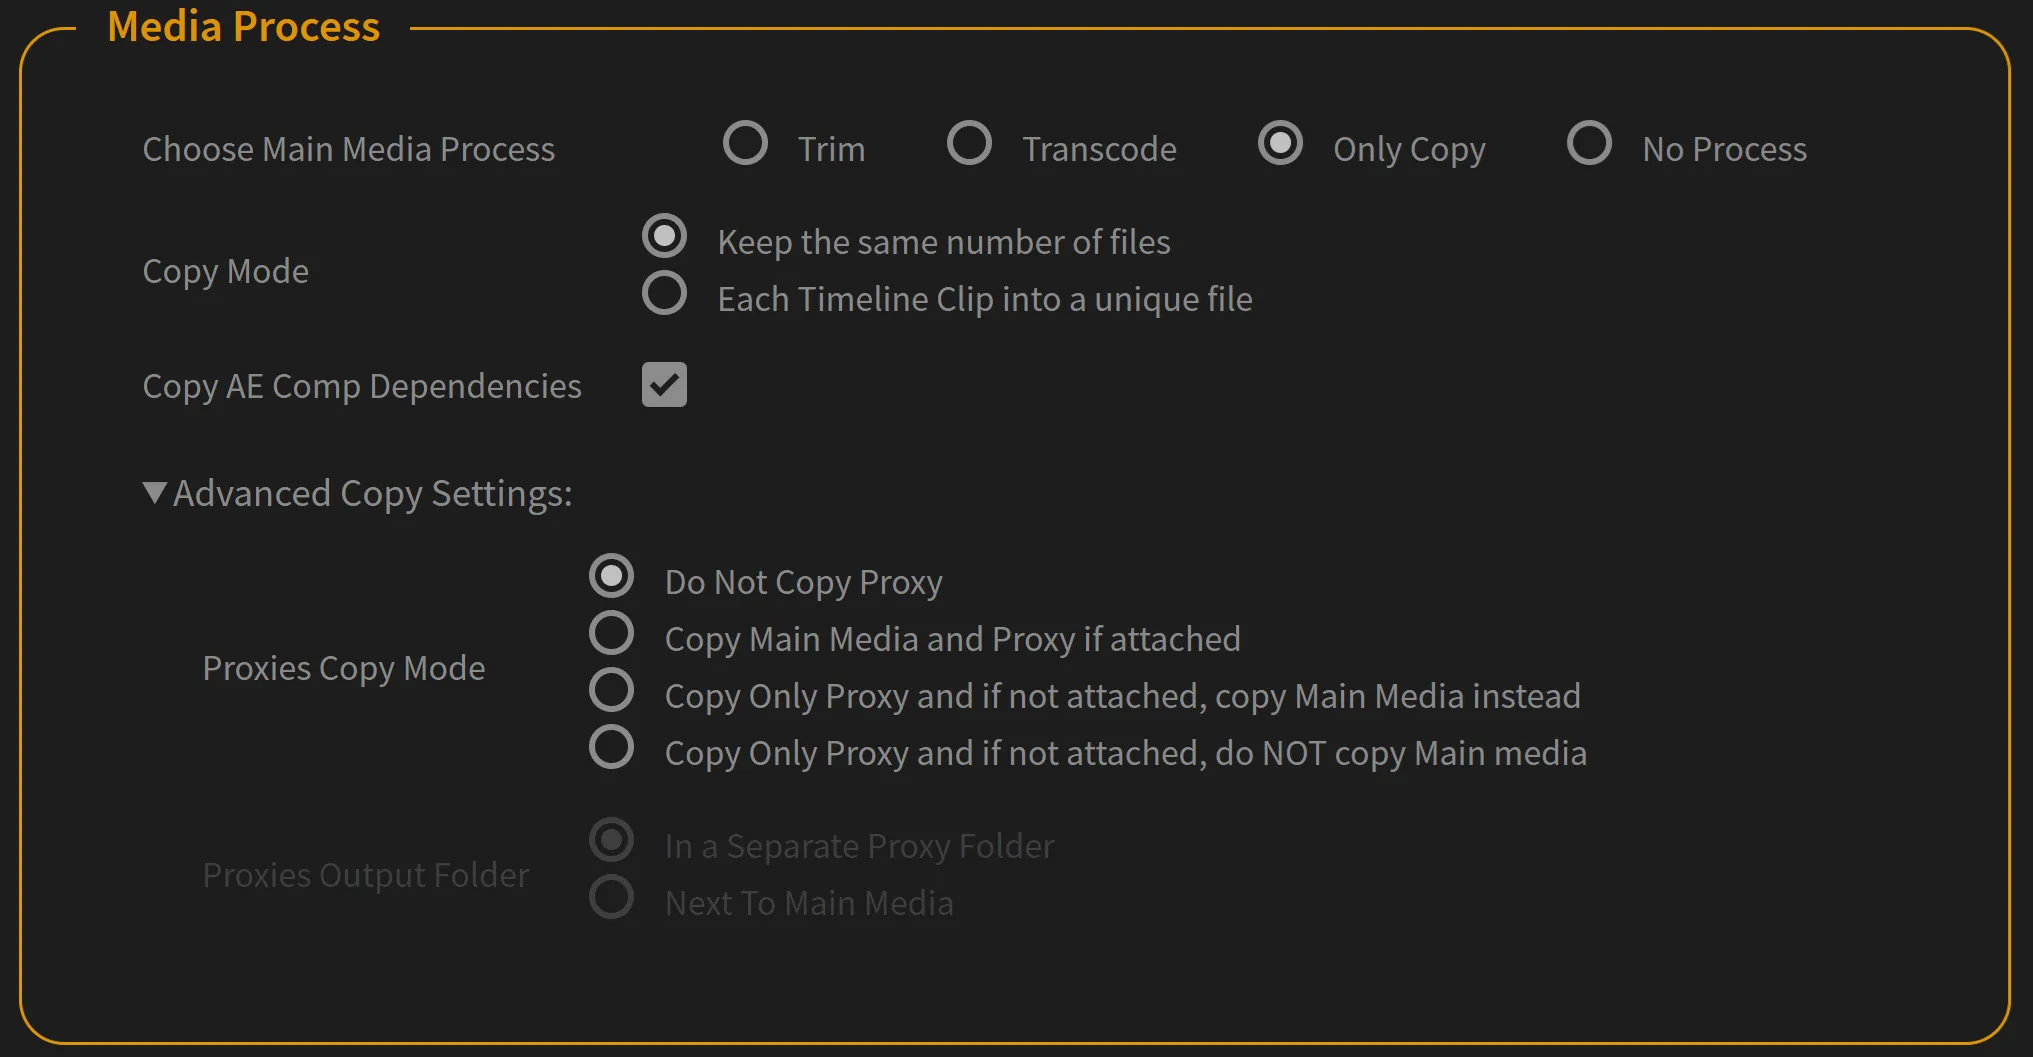Select Do Not Copy Proxy
Viewport: 2033px width, 1057px height.
pos(611,576)
